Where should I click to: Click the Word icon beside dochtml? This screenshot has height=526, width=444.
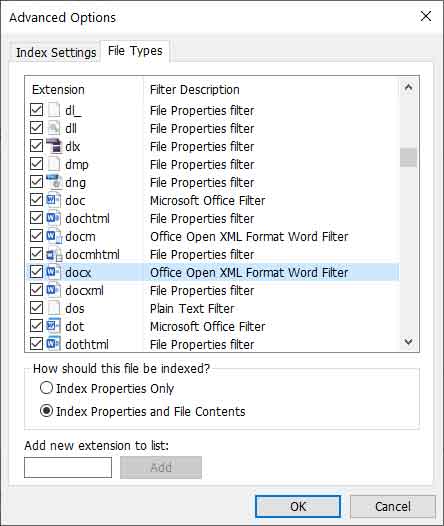(x=54, y=218)
